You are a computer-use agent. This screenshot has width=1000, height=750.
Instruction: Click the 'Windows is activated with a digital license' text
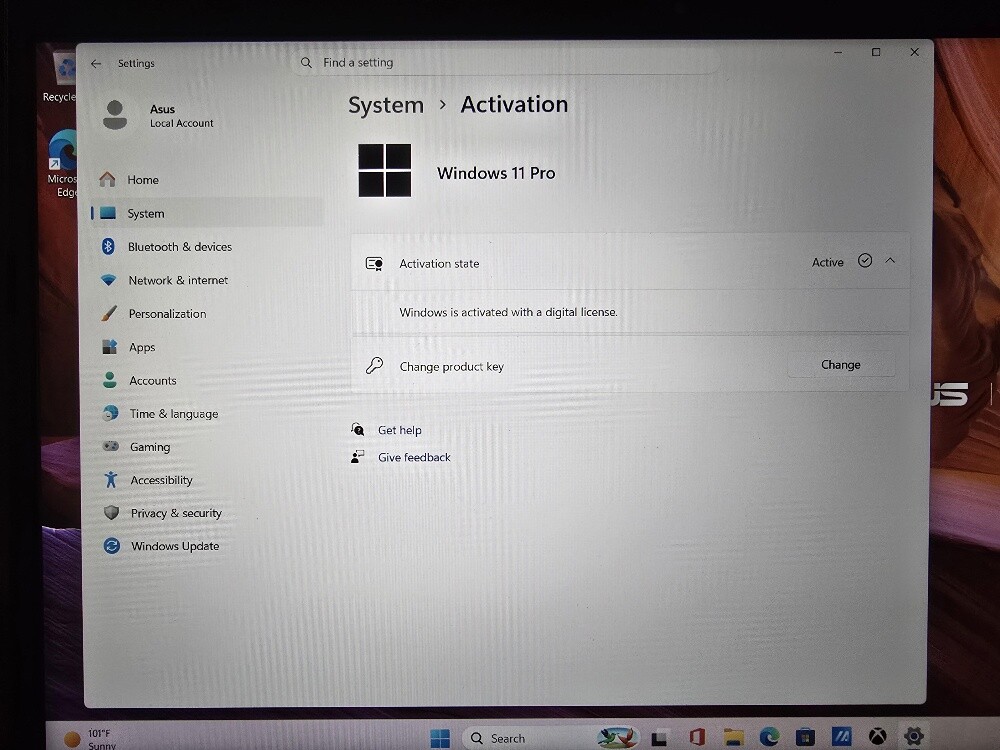coord(508,312)
